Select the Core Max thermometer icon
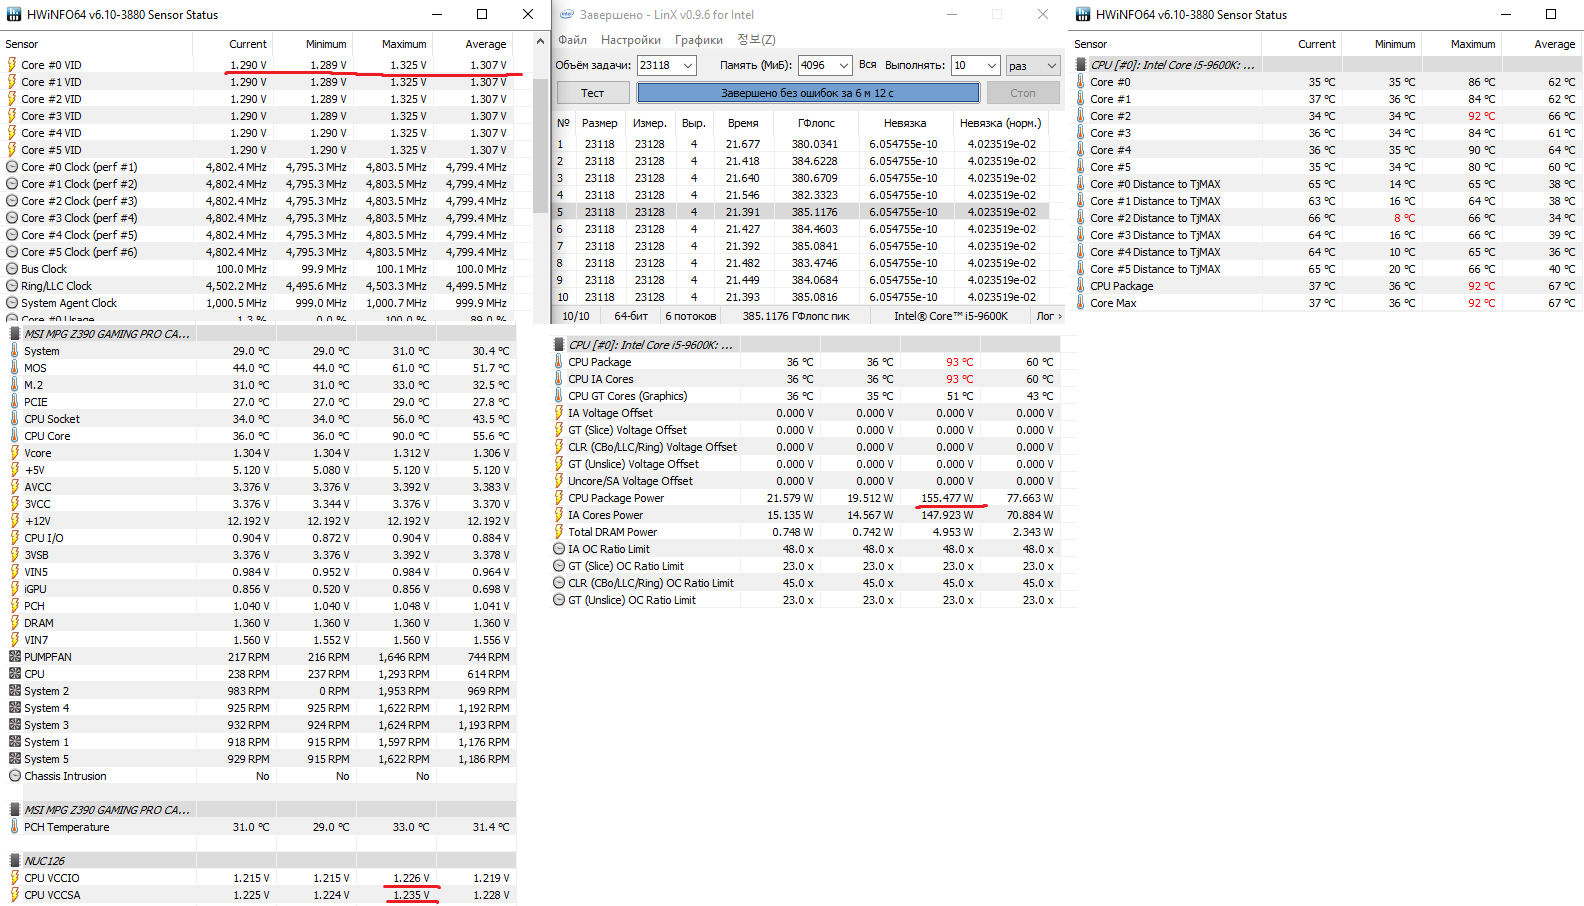The height and width of the screenshot is (906, 1584). click(x=1080, y=303)
